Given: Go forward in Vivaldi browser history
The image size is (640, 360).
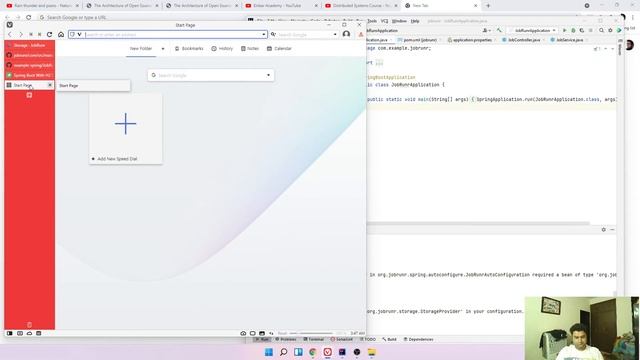Looking at the screenshot, I should [x=21, y=35].
